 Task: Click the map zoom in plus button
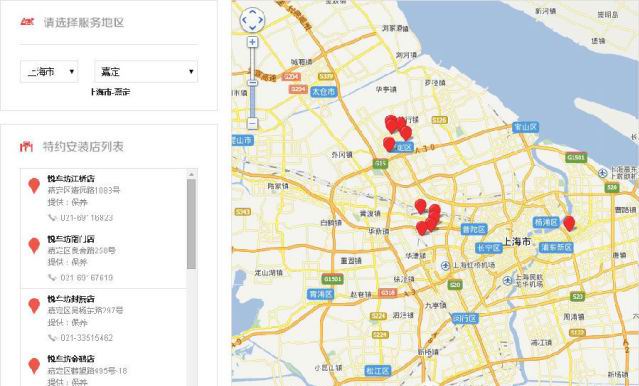click(253, 42)
